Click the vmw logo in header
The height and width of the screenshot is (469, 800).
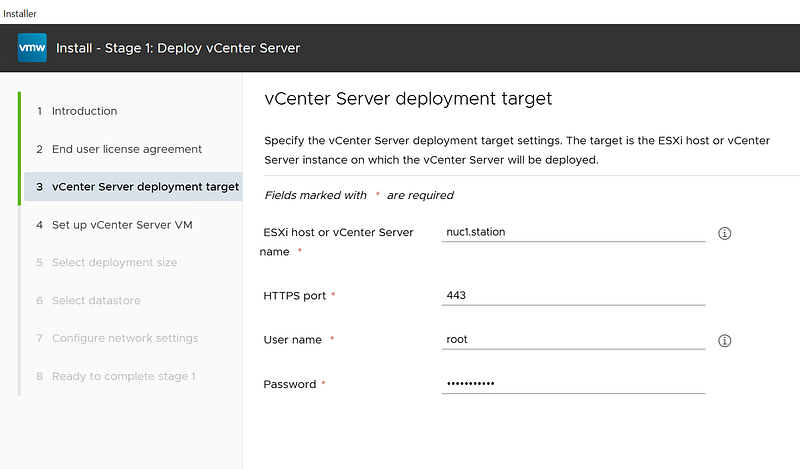32,47
